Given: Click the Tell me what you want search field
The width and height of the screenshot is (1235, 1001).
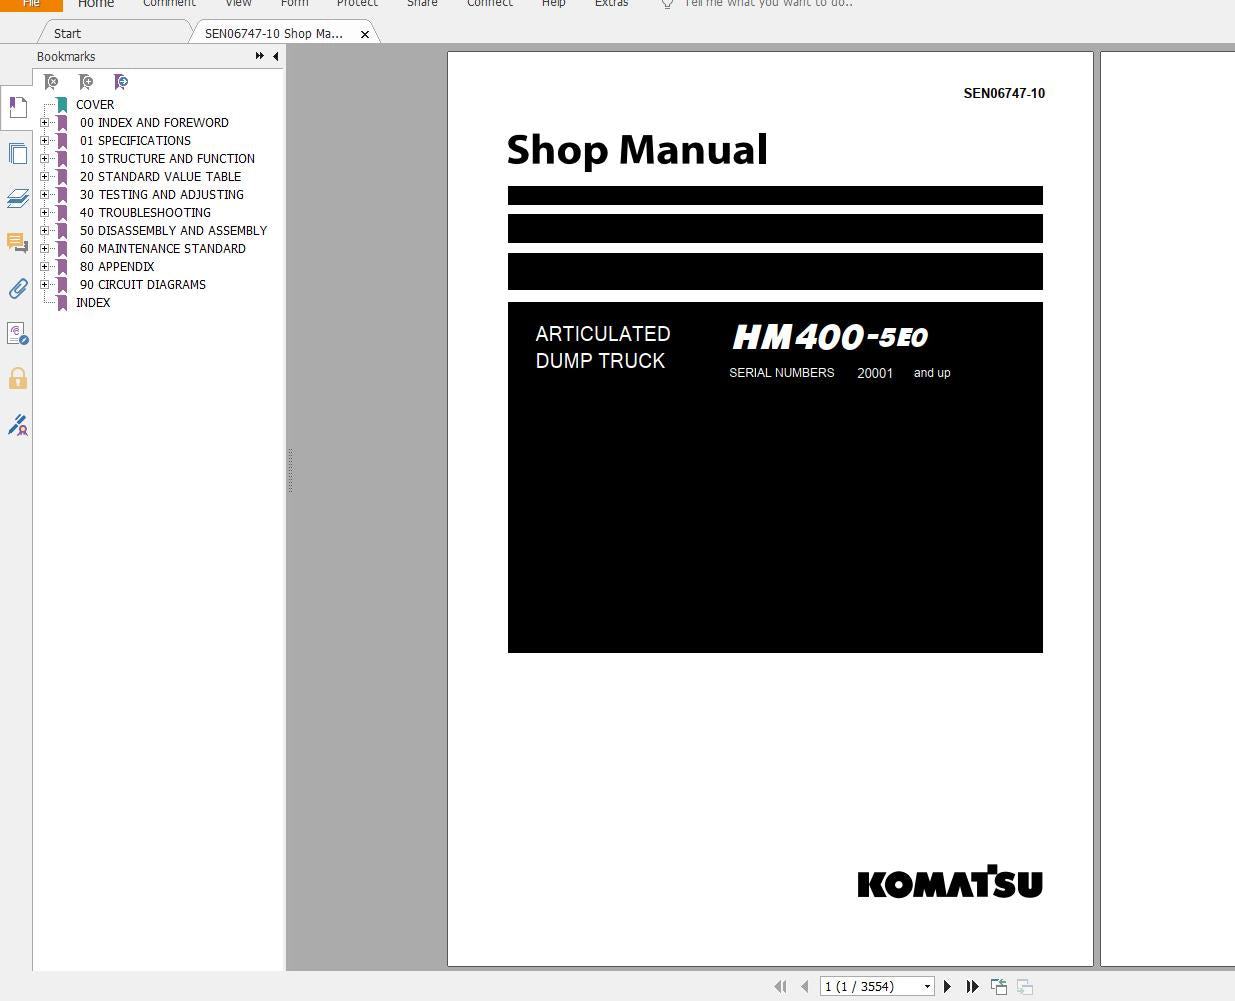Looking at the screenshot, I should 768,4.
